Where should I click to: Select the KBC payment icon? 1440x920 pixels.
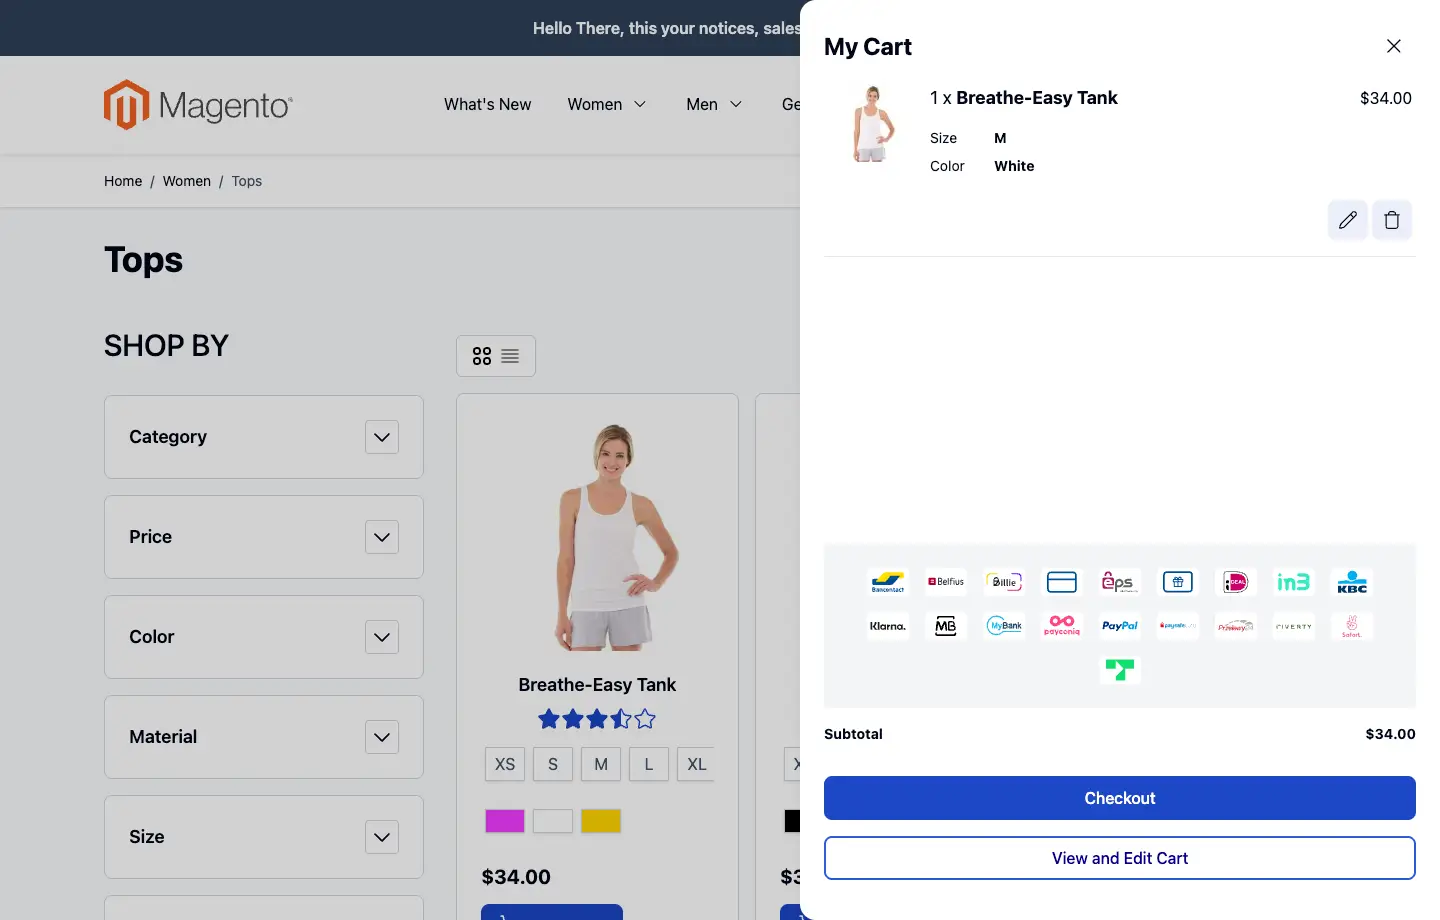tap(1352, 582)
